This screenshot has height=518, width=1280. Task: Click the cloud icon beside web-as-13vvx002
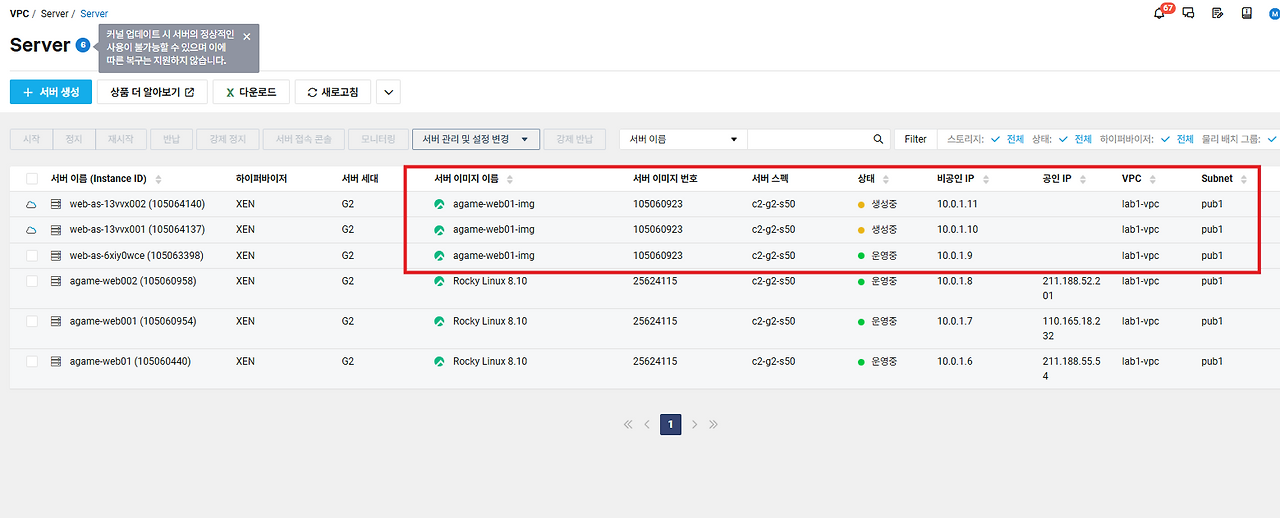tap(31, 204)
